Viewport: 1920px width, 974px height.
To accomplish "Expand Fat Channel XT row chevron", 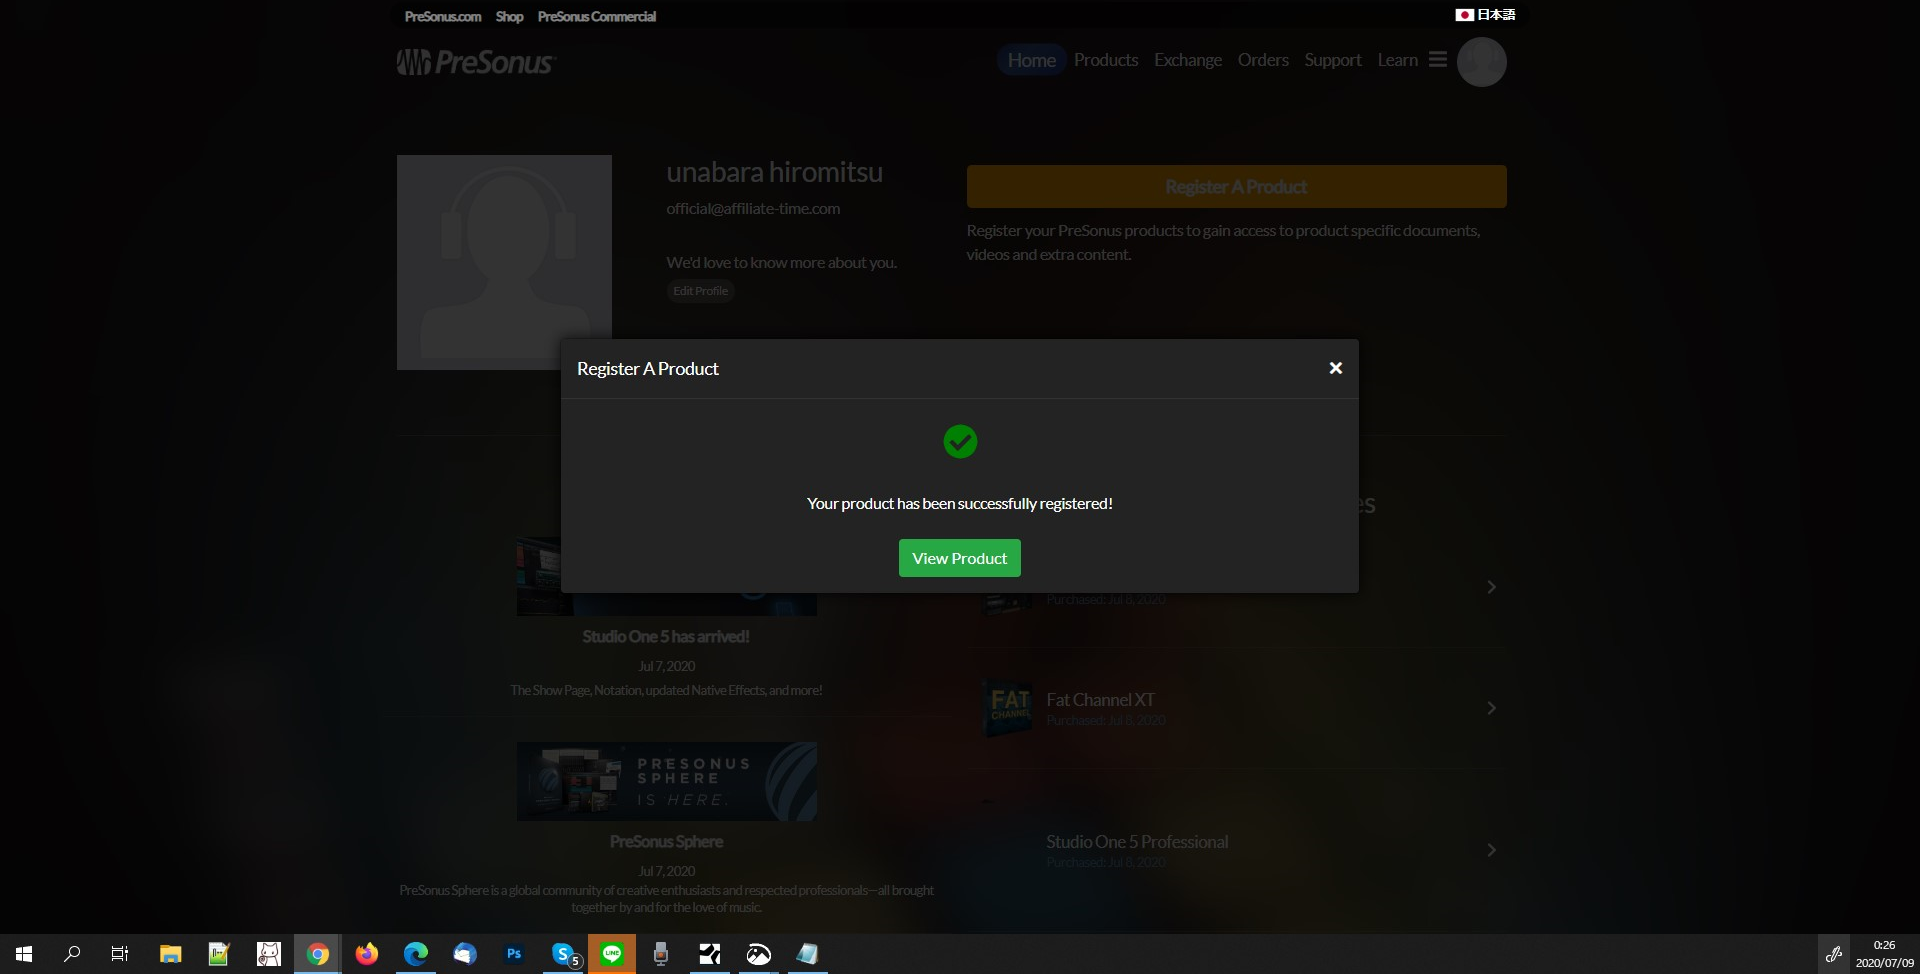I will tap(1491, 708).
